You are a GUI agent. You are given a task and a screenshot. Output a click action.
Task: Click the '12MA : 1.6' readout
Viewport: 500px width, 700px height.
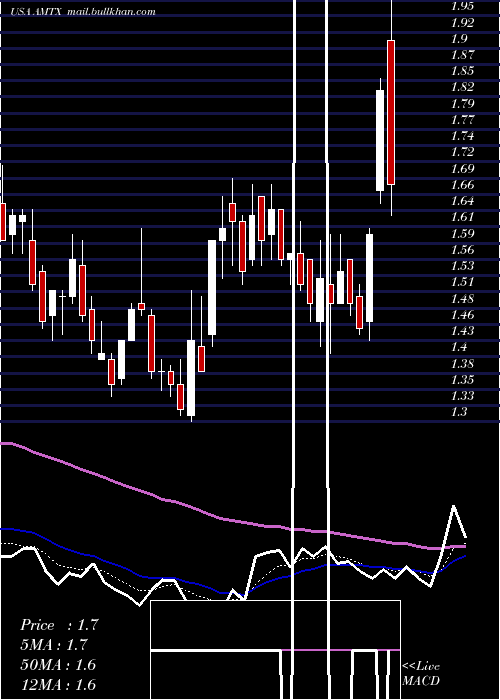click(x=58, y=684)
